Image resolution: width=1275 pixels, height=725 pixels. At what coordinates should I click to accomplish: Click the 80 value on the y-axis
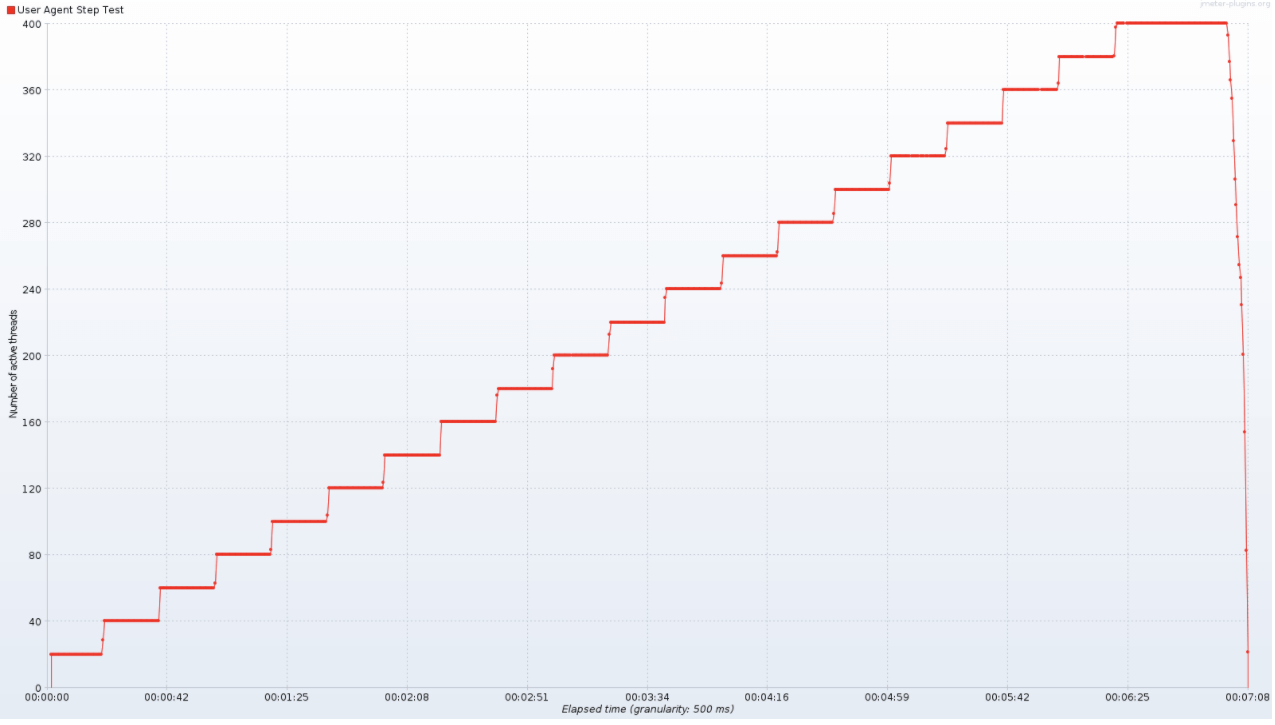click(x=35, y=555)
